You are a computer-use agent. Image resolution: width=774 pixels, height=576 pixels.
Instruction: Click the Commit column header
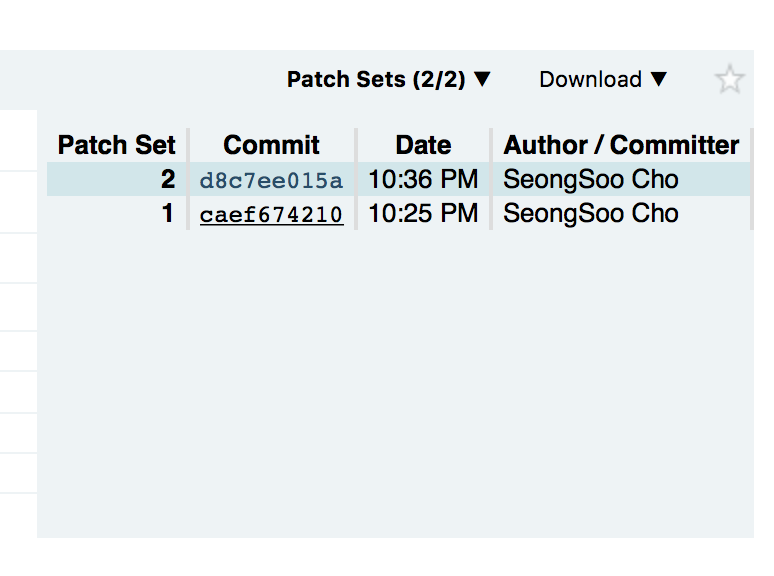click(x=271, y=145)
